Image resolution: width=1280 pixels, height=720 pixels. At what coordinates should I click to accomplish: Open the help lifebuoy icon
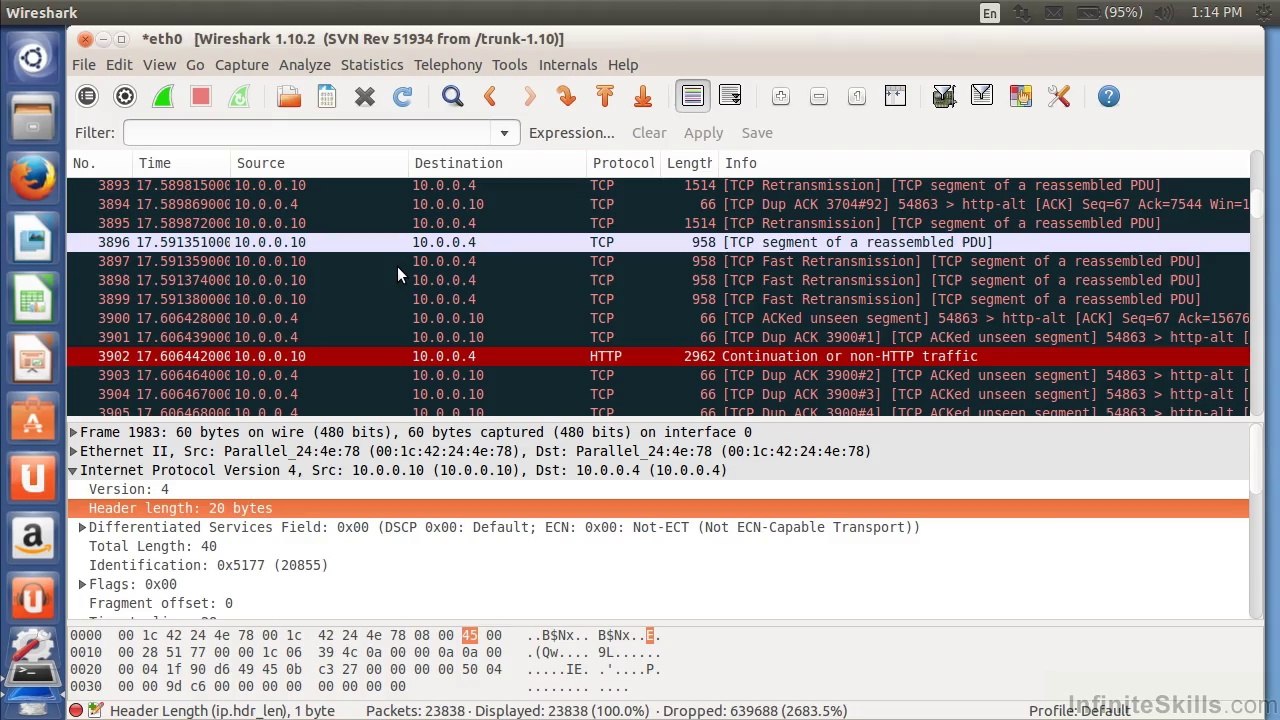pyautogui.click(x=1108, y=96)
